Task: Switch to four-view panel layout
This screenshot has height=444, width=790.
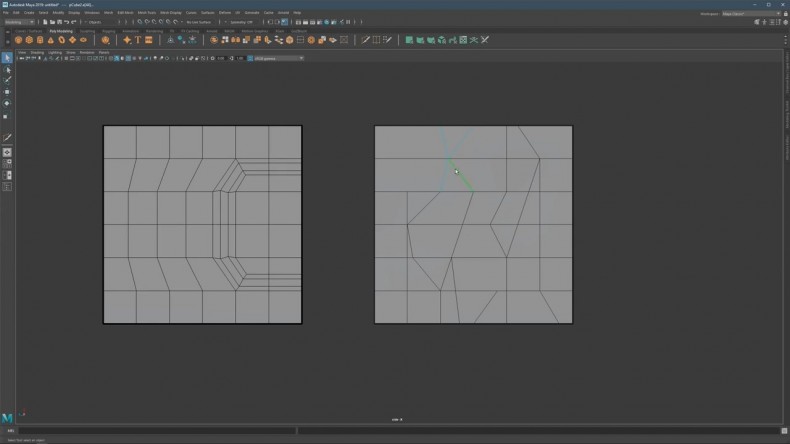Action: coord(7,163)
